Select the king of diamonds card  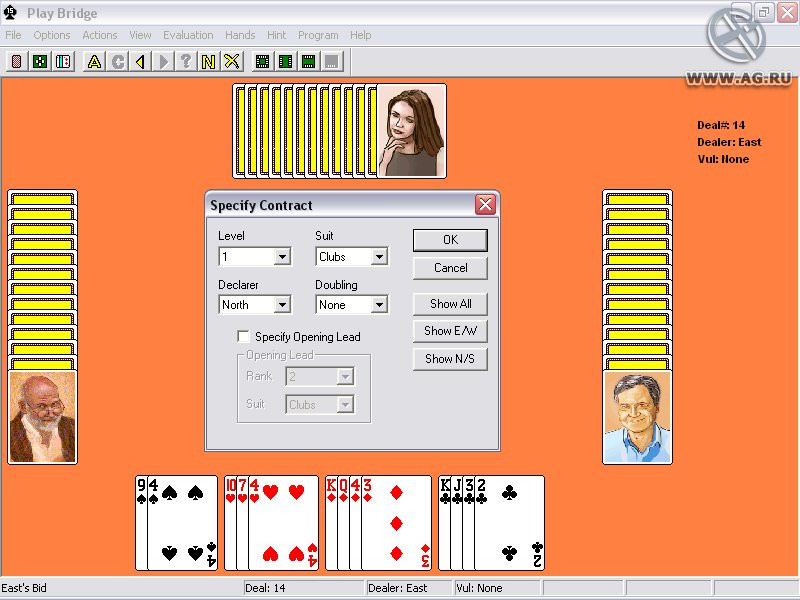[331, 523]
